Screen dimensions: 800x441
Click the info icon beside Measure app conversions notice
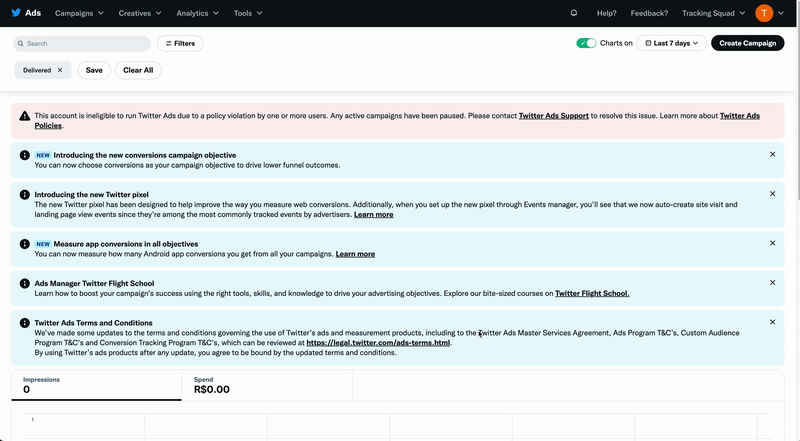pos(24,244)
